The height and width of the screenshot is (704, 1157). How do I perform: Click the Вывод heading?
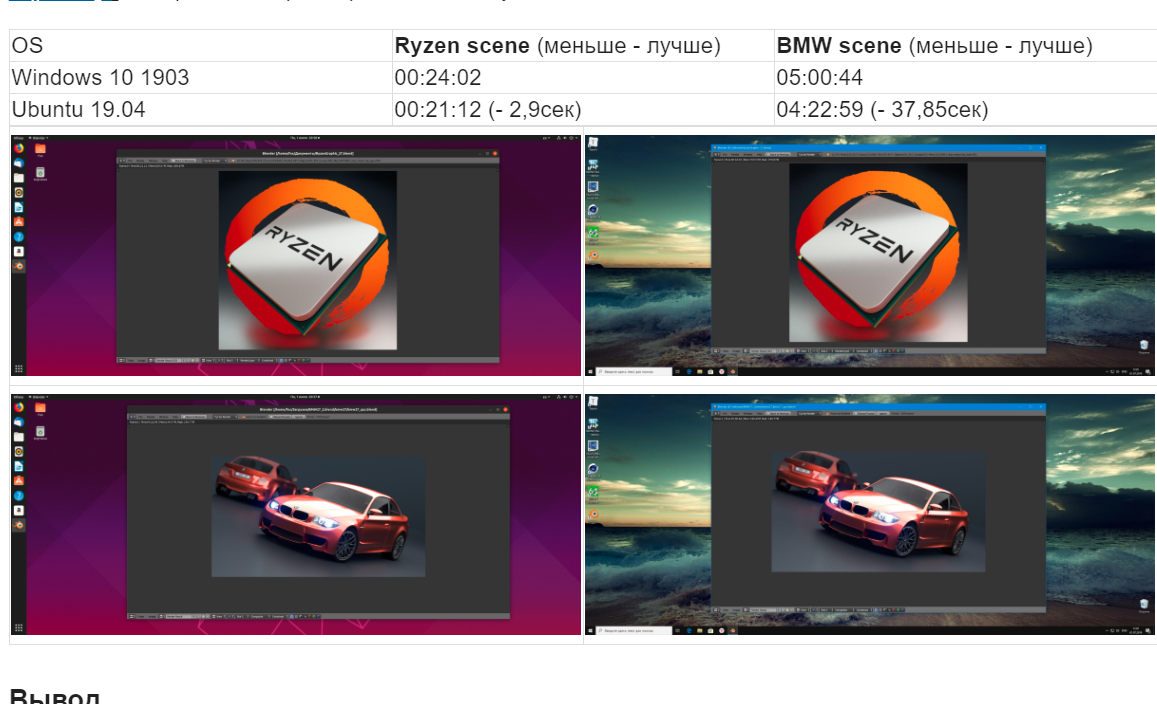click(55, 695)
